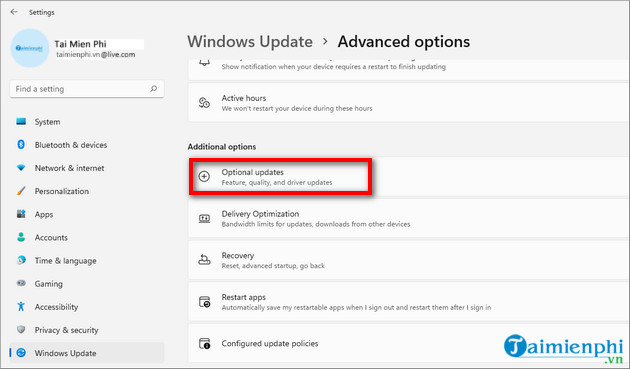The height and width of the screenshot is (369, 630).
Task: Click 'Feature, quality, and driver updates' text
Action: [x=277, y=182]
